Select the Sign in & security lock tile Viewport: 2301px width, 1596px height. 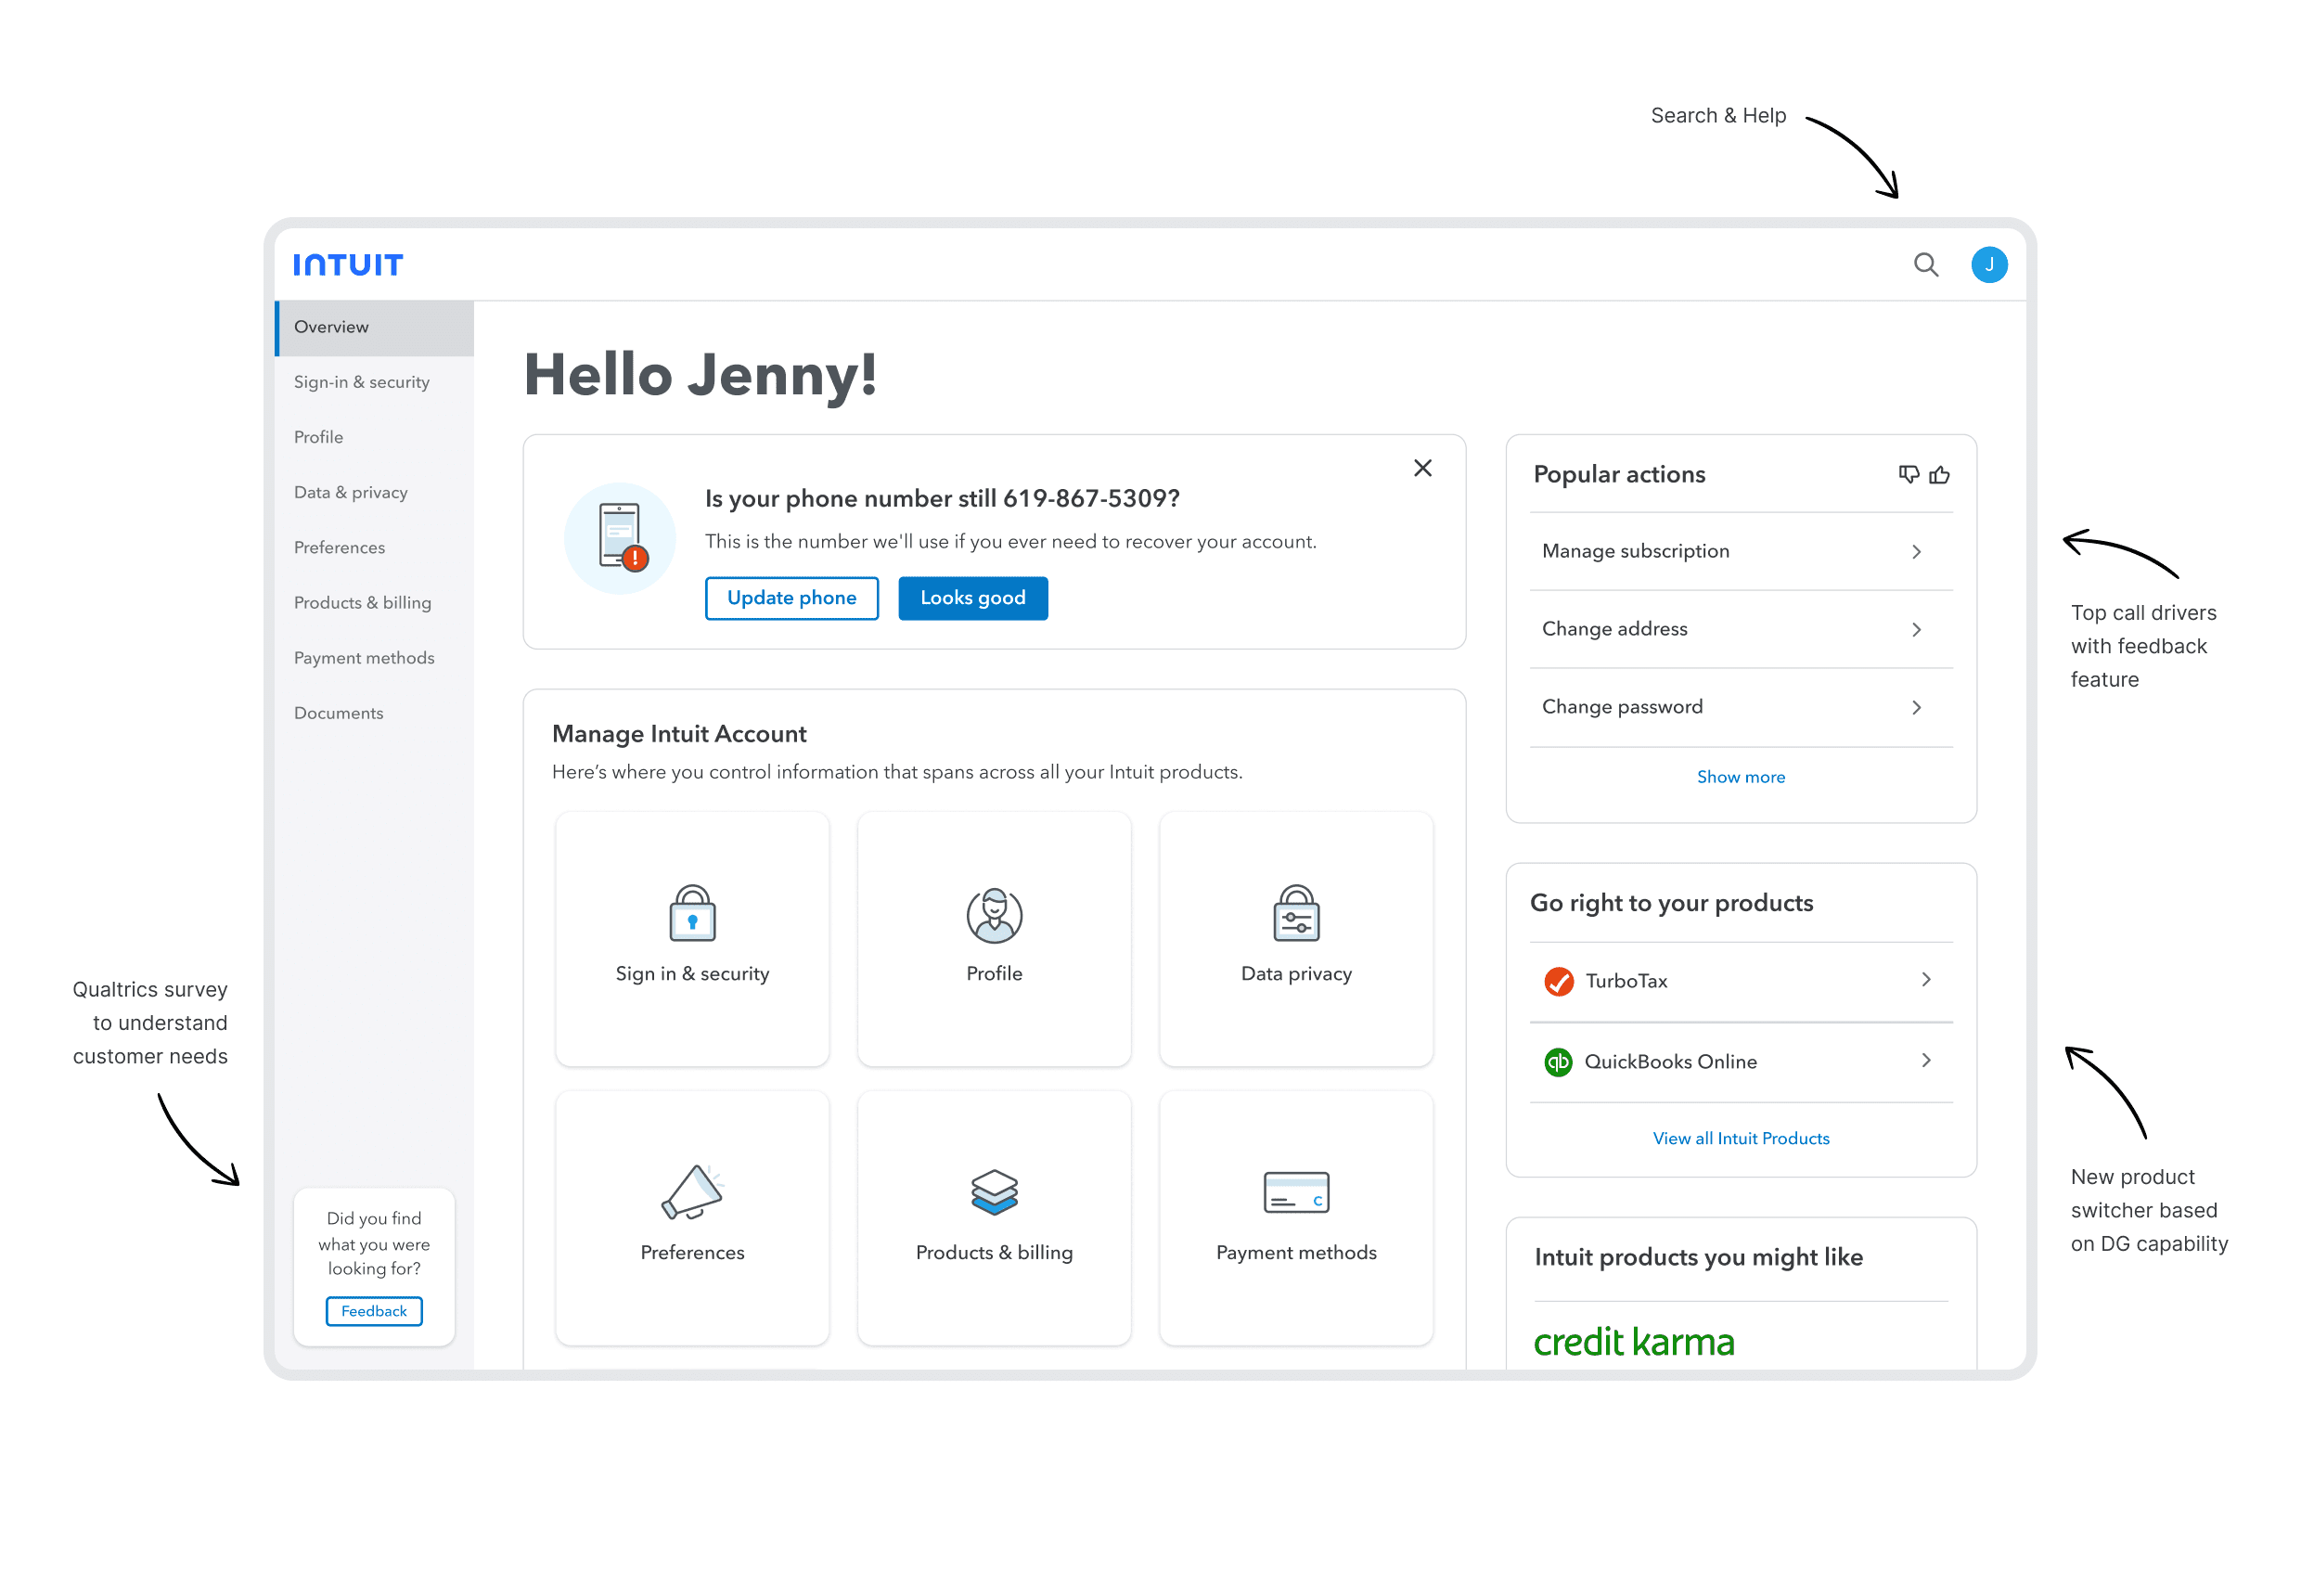692,938
